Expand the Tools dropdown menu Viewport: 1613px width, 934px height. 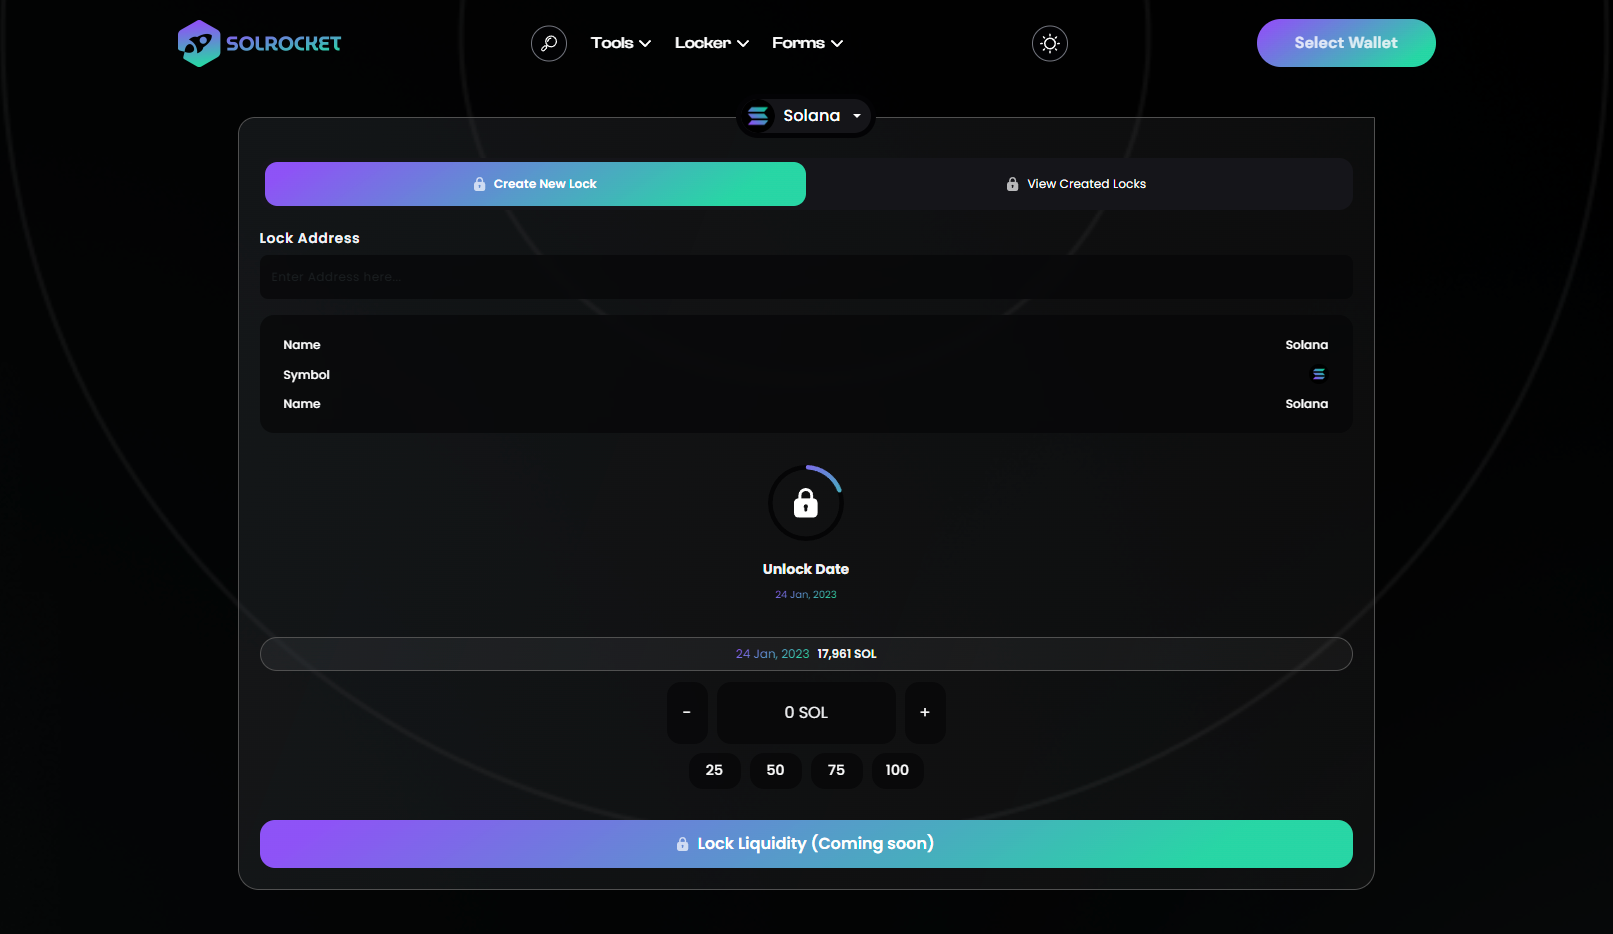pos(620,43)
